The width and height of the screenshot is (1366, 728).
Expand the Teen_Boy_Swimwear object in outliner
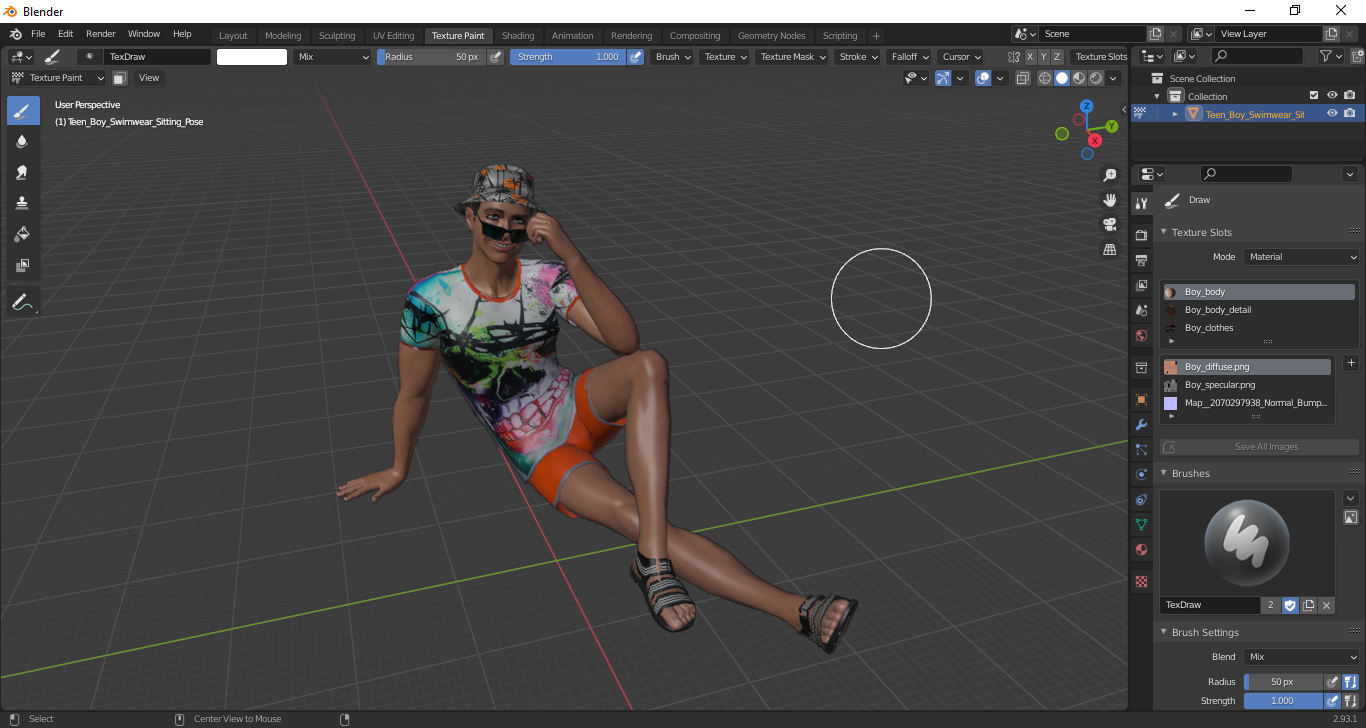coord(1176,114)
